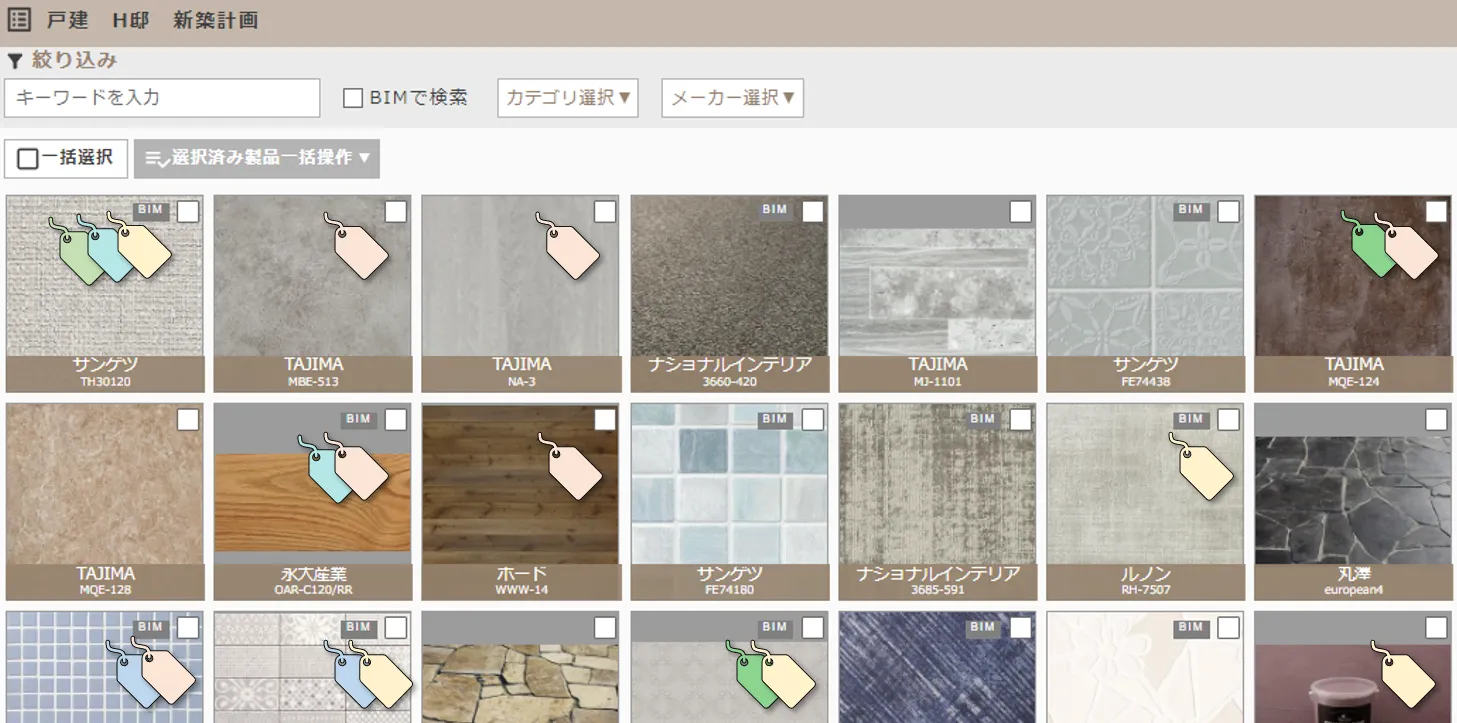Click BIM badge on サンゲツ FE74438
The image size is (1457, 723).
pos(1190,210)
